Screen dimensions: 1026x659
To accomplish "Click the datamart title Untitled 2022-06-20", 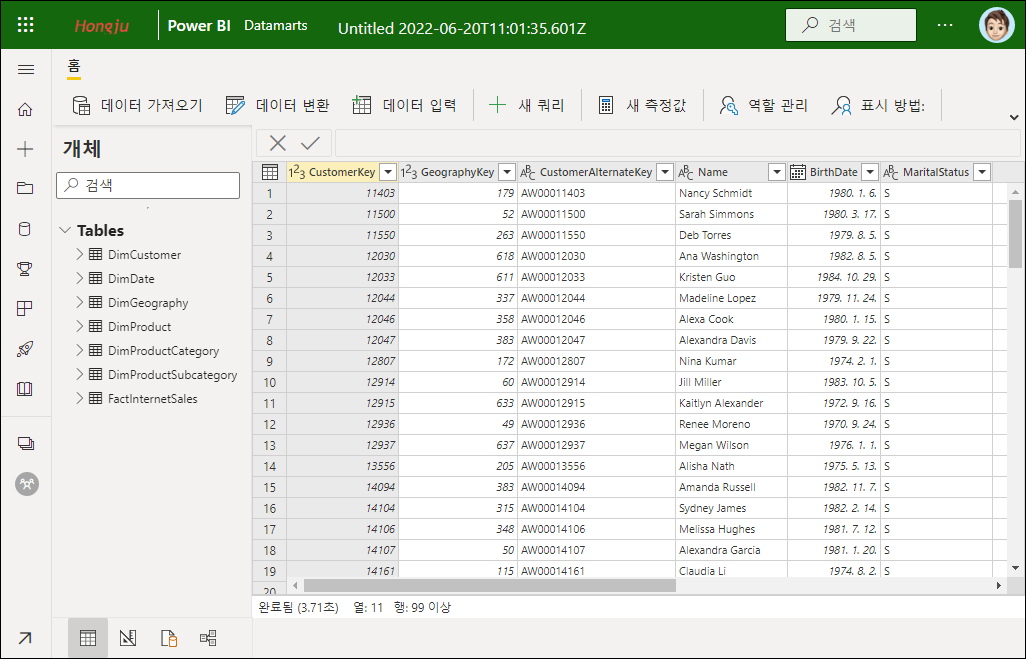I will pos(462,29).
